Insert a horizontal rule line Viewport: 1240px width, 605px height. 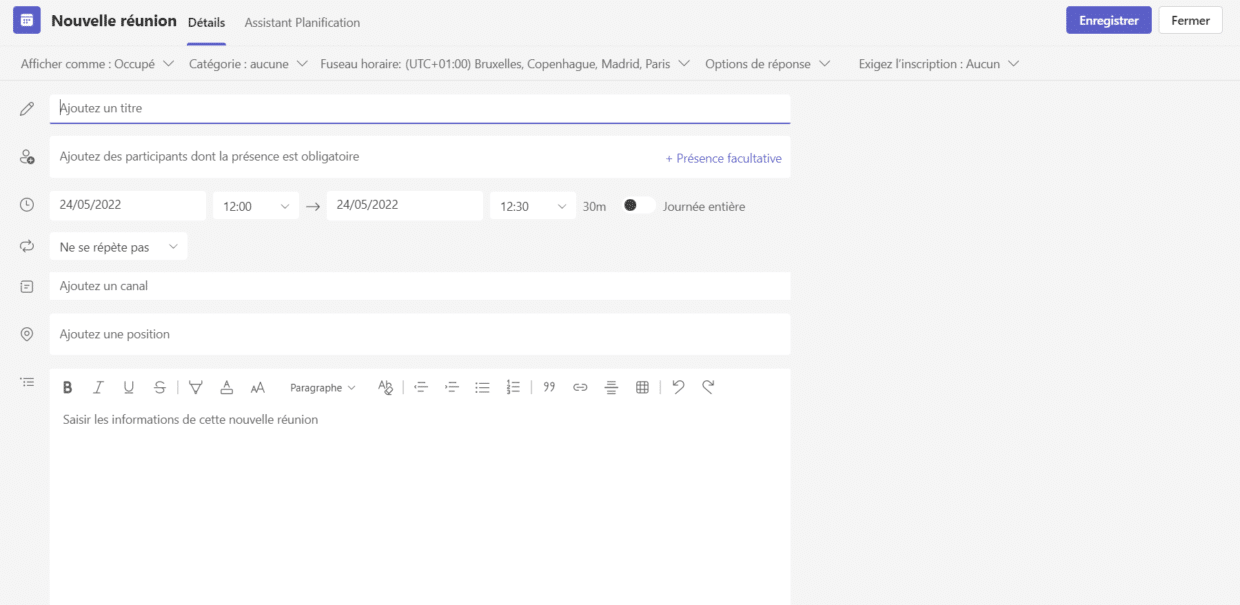(611, 388)
